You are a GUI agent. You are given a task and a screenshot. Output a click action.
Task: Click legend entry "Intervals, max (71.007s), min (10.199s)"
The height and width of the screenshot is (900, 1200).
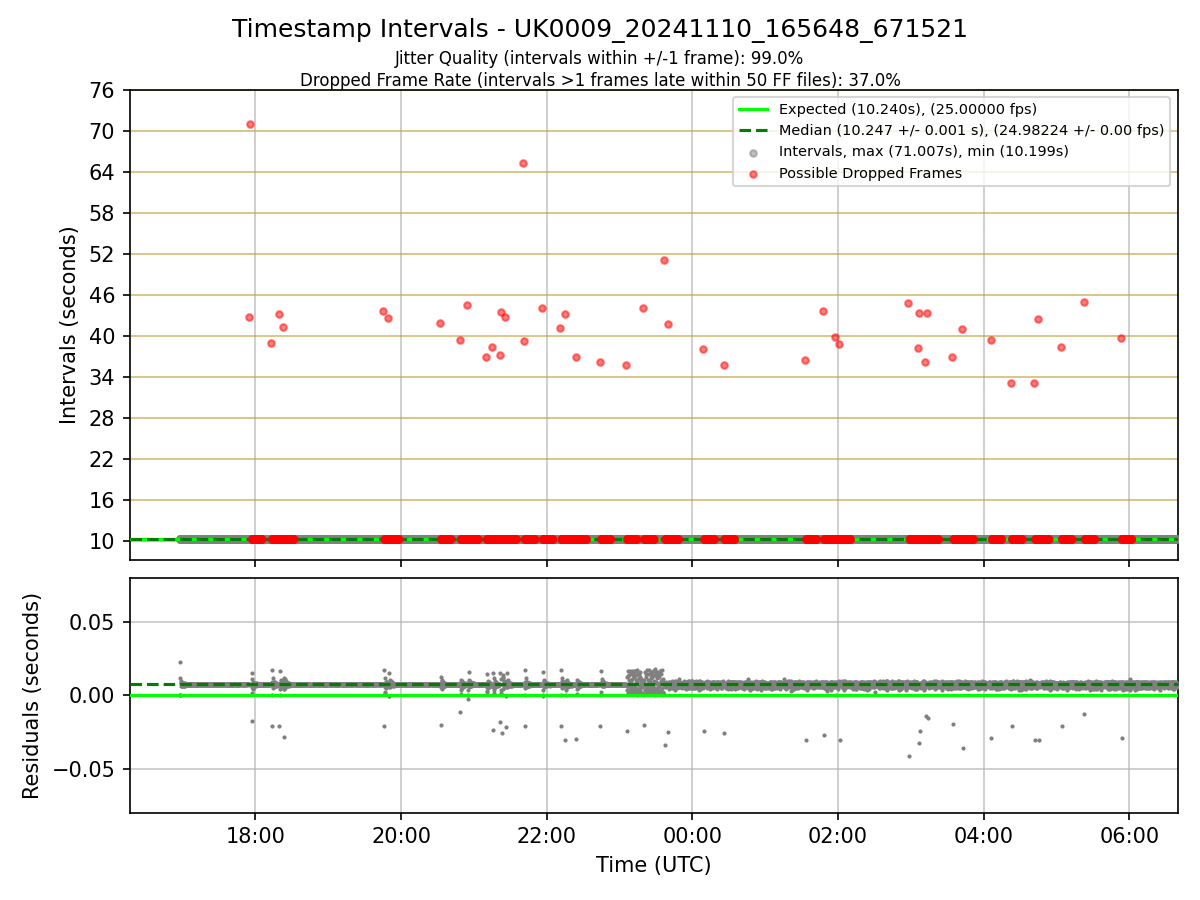coord(923,151)
